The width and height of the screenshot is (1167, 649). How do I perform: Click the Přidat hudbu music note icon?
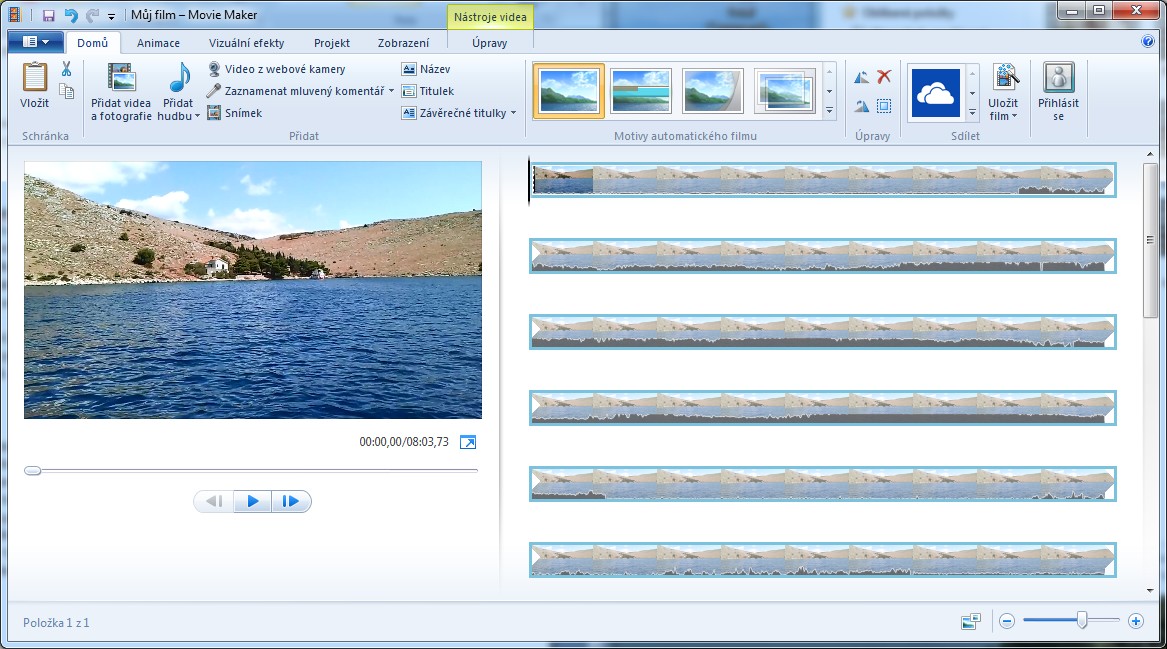[x=179, y=77]
